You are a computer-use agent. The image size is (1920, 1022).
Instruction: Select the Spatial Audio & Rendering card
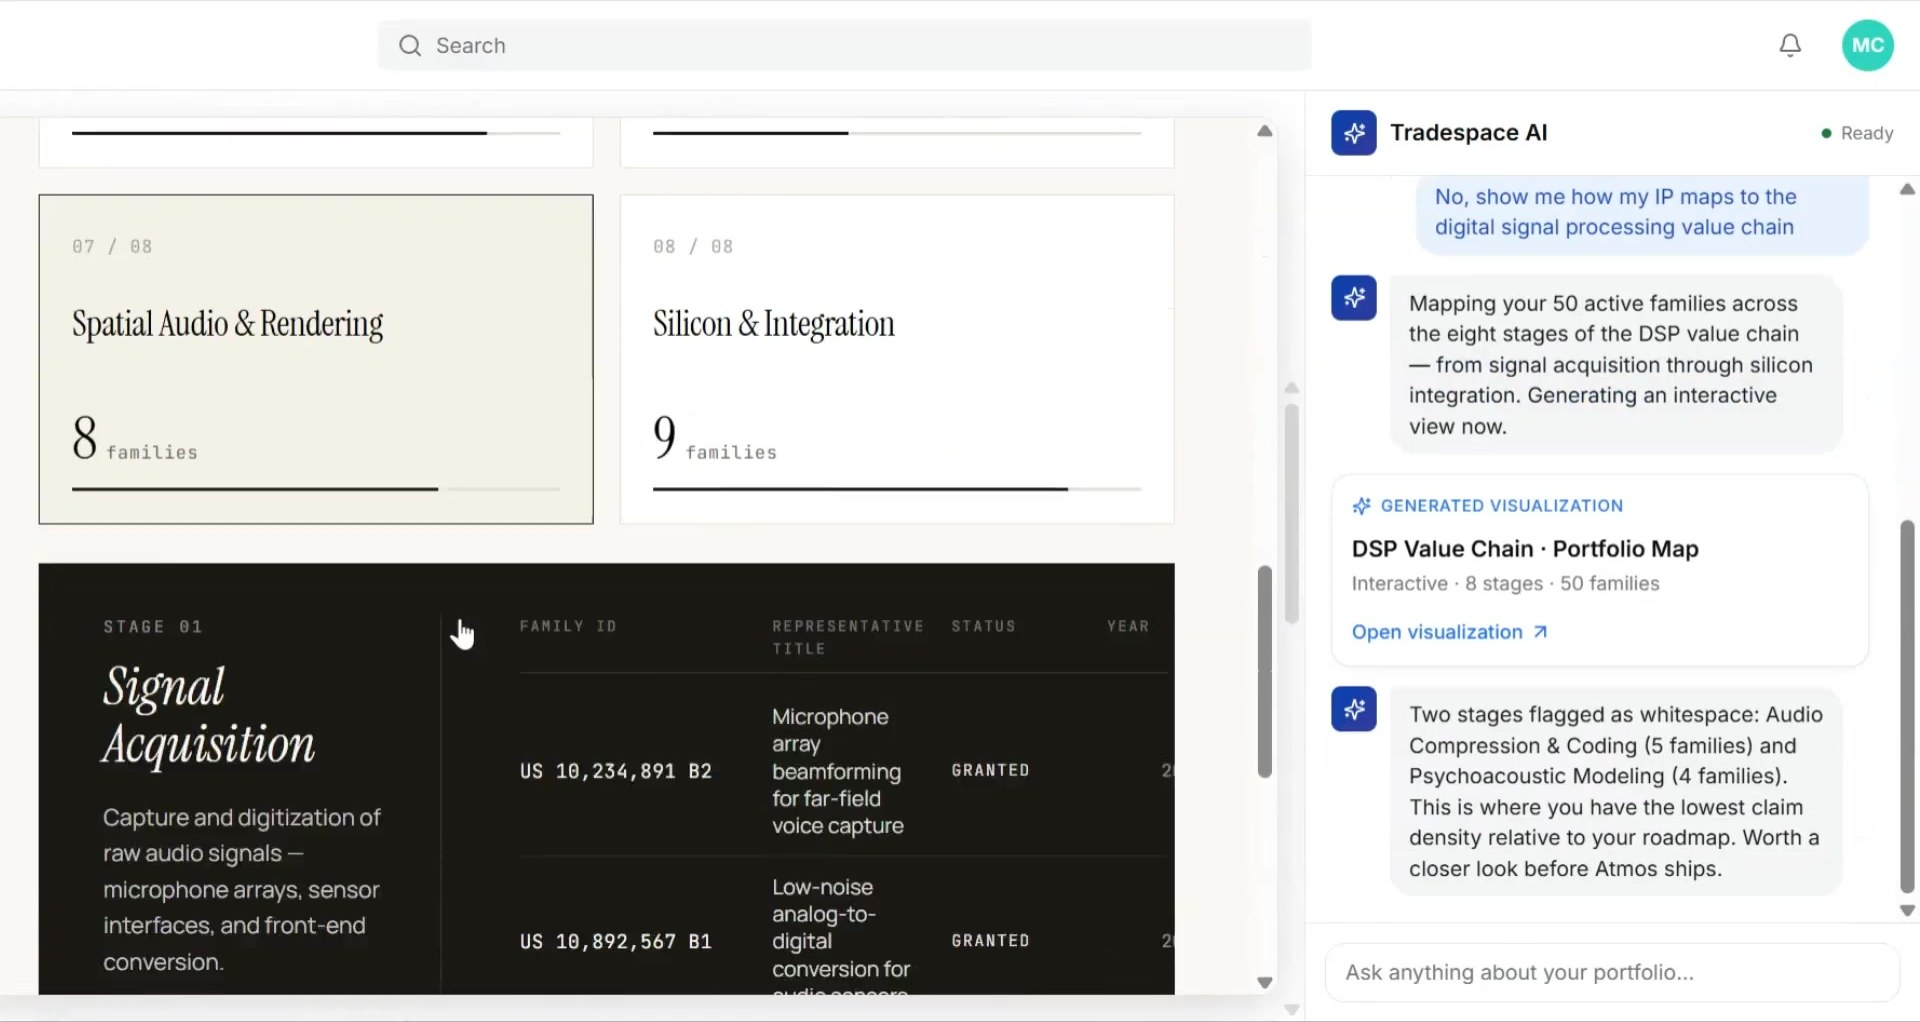(x=316, y=359)
